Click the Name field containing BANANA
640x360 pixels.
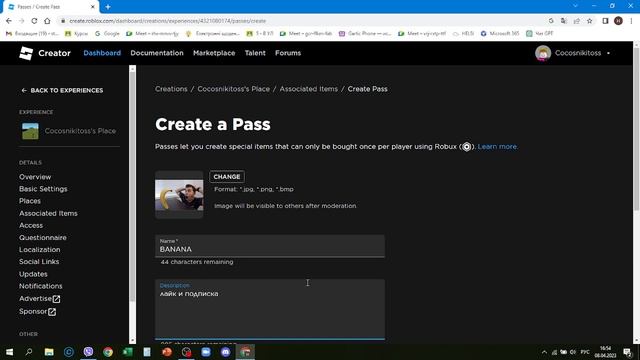click(x=270, y=246)
